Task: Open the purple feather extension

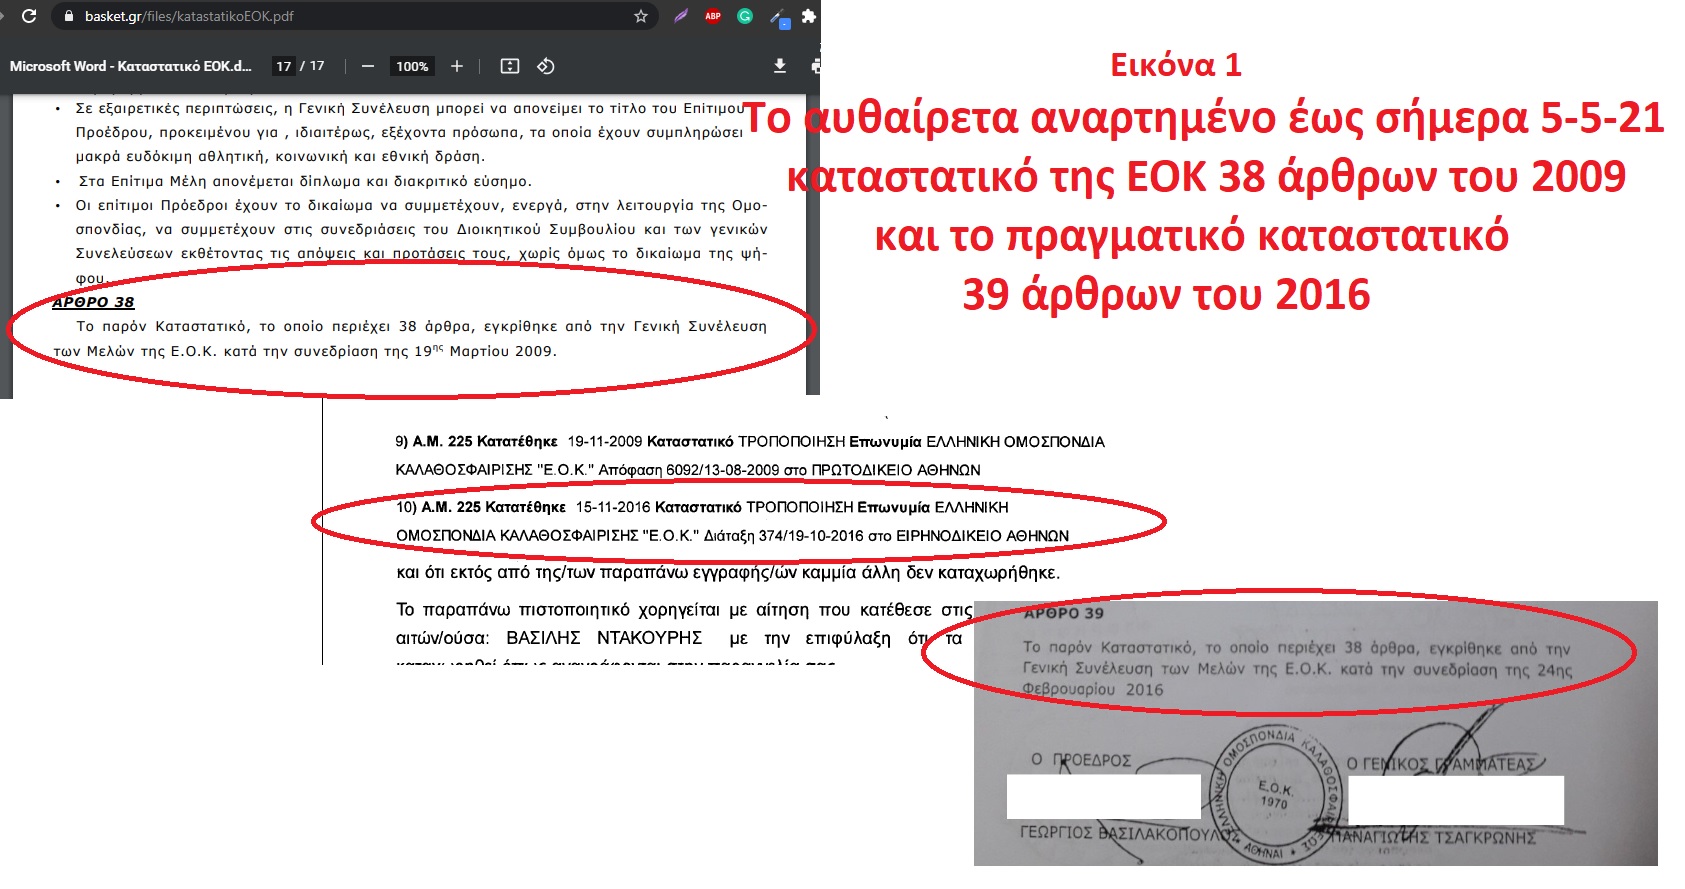Action: coord(681,16)
